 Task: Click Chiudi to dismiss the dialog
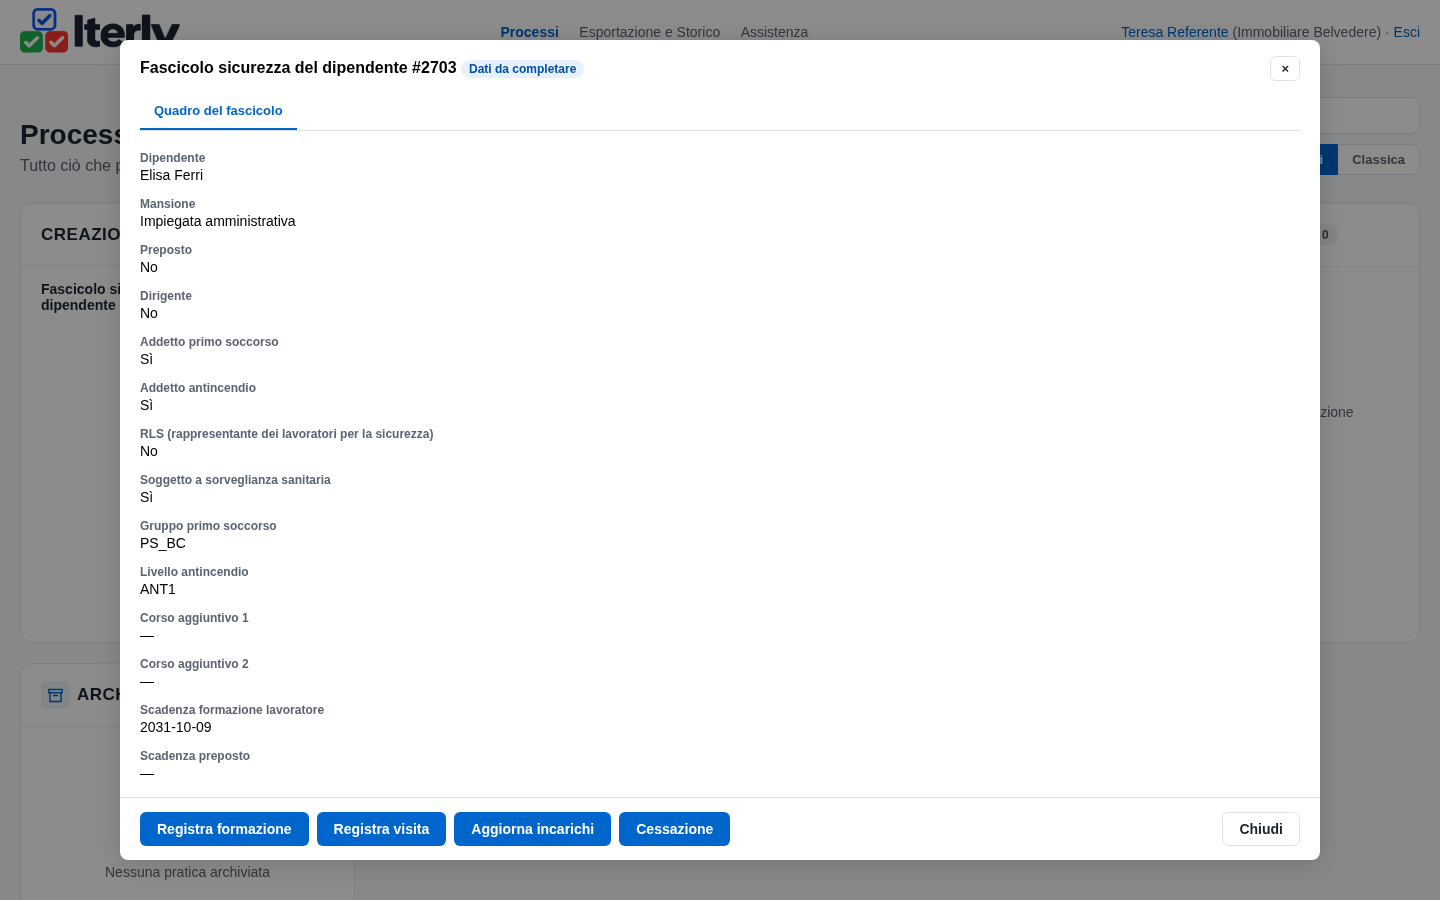tap(1261, 829)
